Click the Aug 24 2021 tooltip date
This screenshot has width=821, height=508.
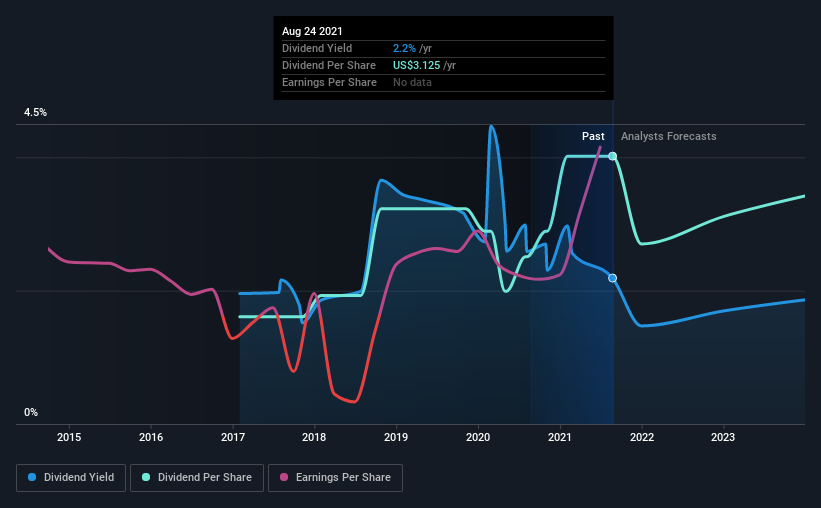[x=312, y=31]
